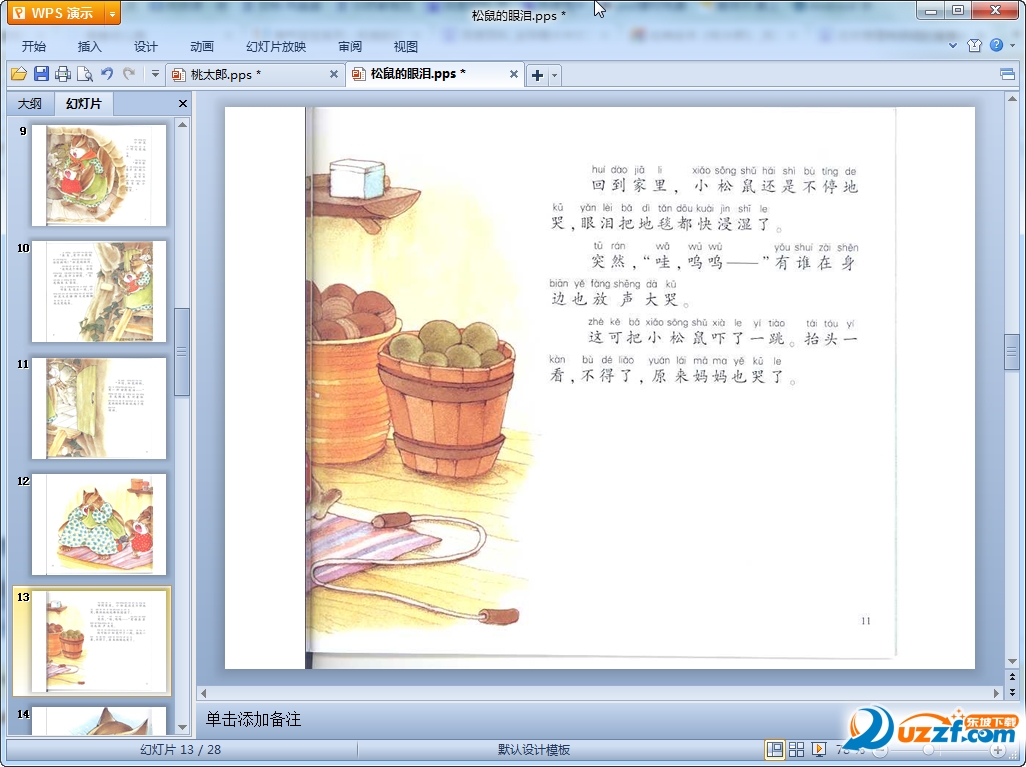Image resolution: width=1026 pixels, height=767 pixels.
Task: Open Help with the question mark icon
Action: 997,45
